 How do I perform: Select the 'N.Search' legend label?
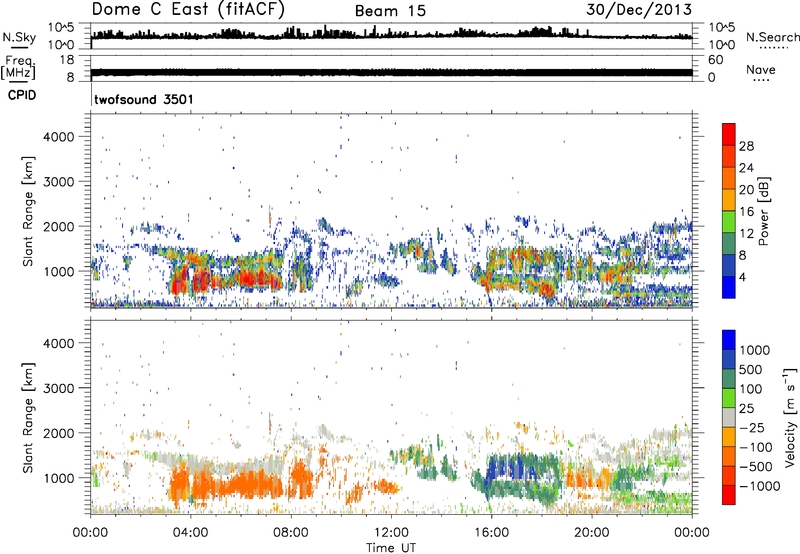pos(772,37)
